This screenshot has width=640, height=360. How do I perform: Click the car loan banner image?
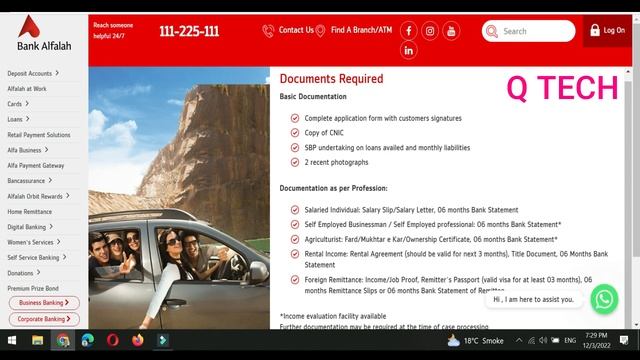tap(179, 198)
